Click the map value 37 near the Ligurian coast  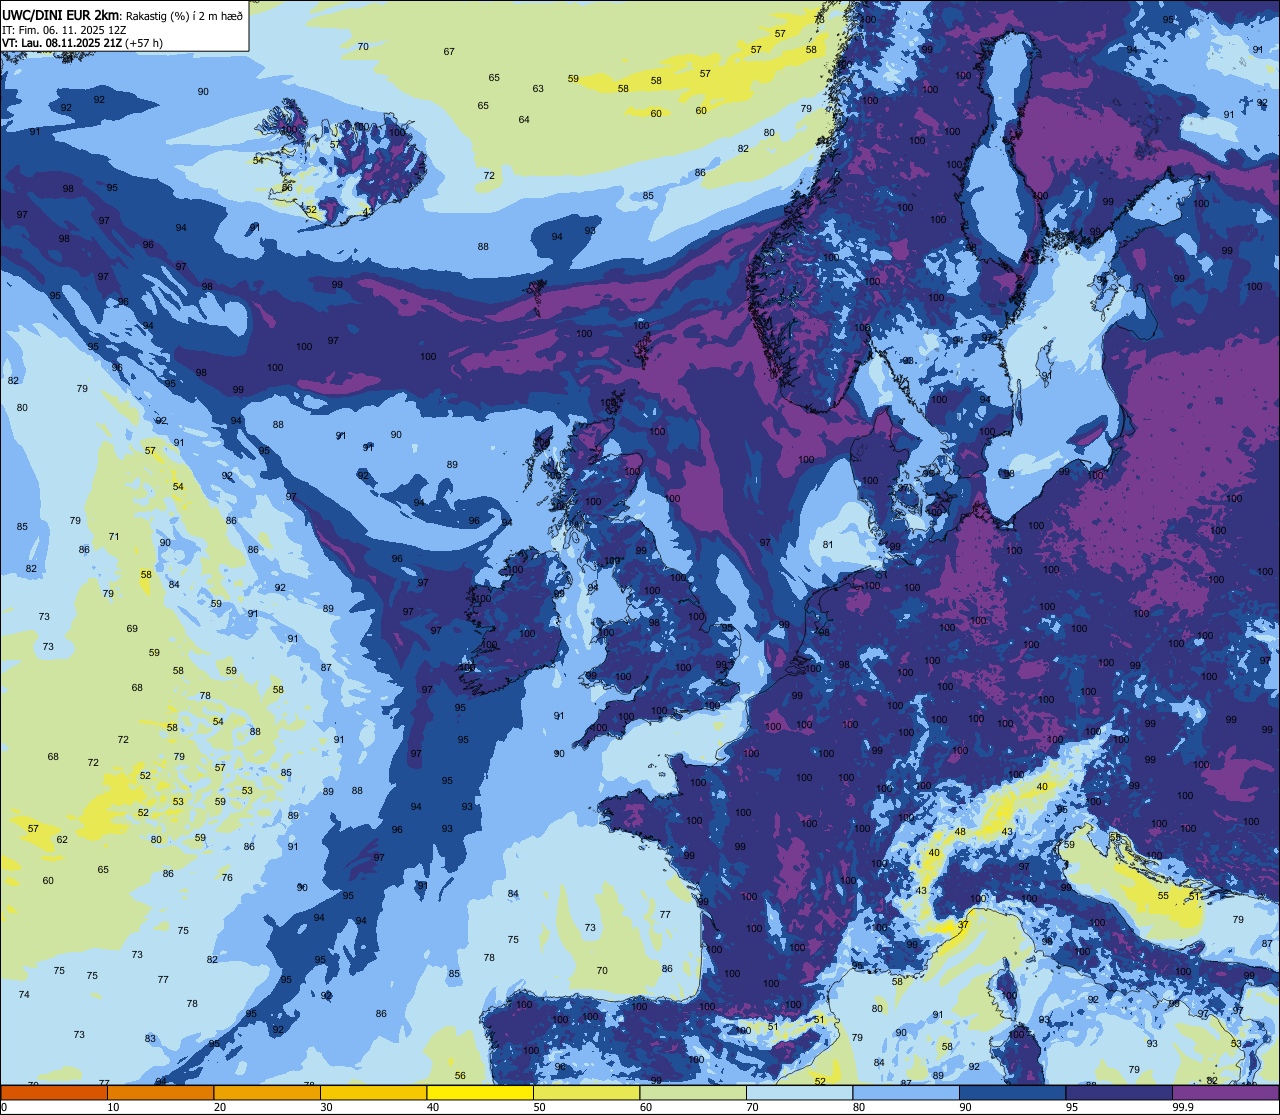pos(963,925)
